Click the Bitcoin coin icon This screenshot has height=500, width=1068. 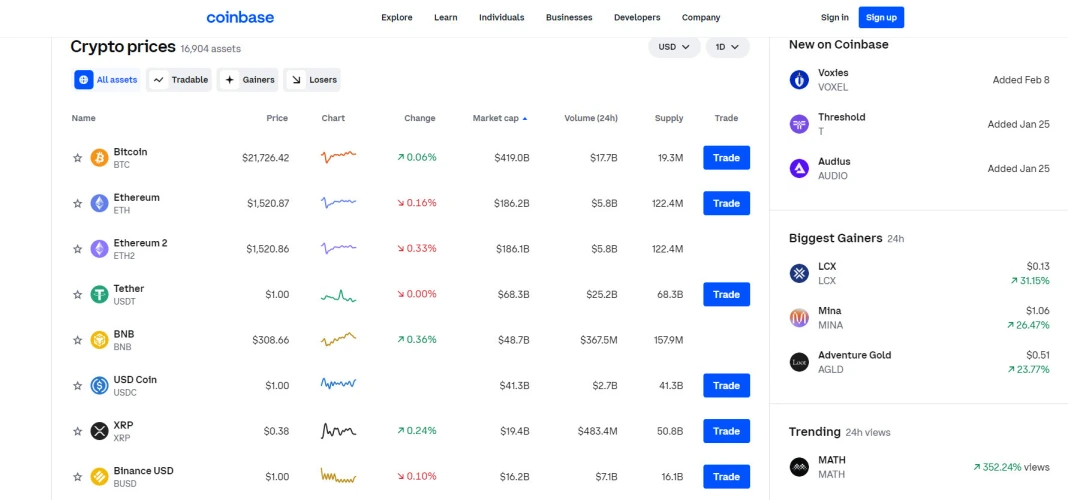click(x=99, y=158)
